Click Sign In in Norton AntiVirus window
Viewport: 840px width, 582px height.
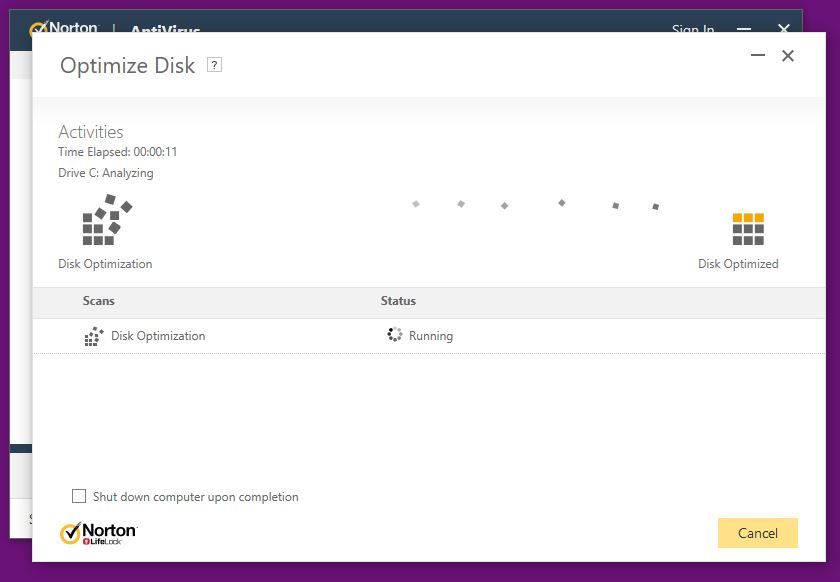coord(693,28)
